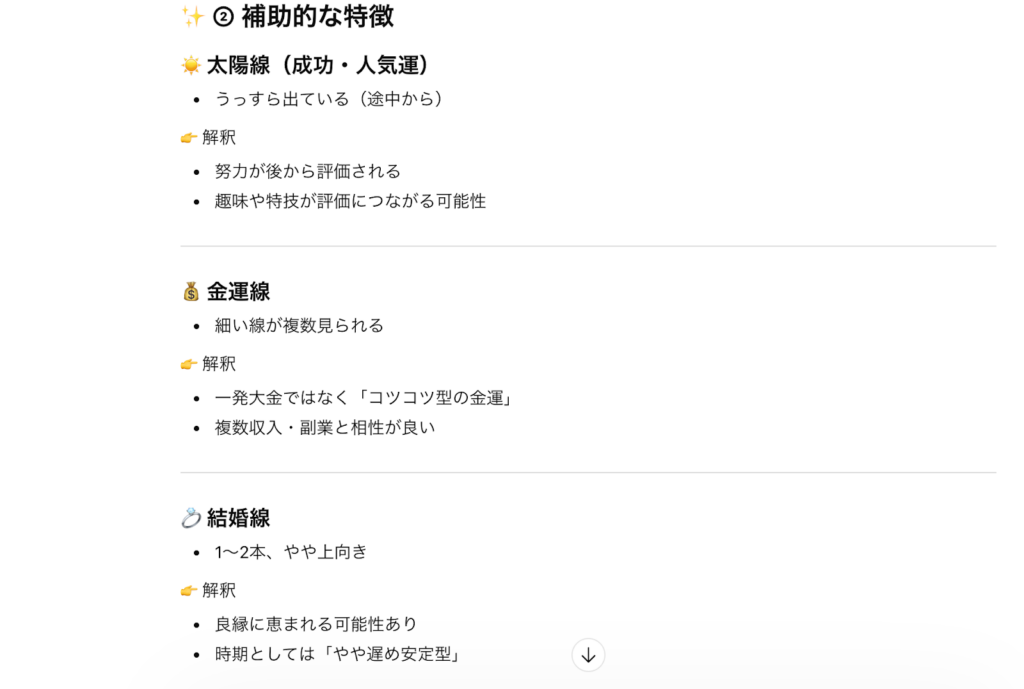
Task: Click the pointing finger icon in 結婚線 section
Action: (x=188, y=590)
